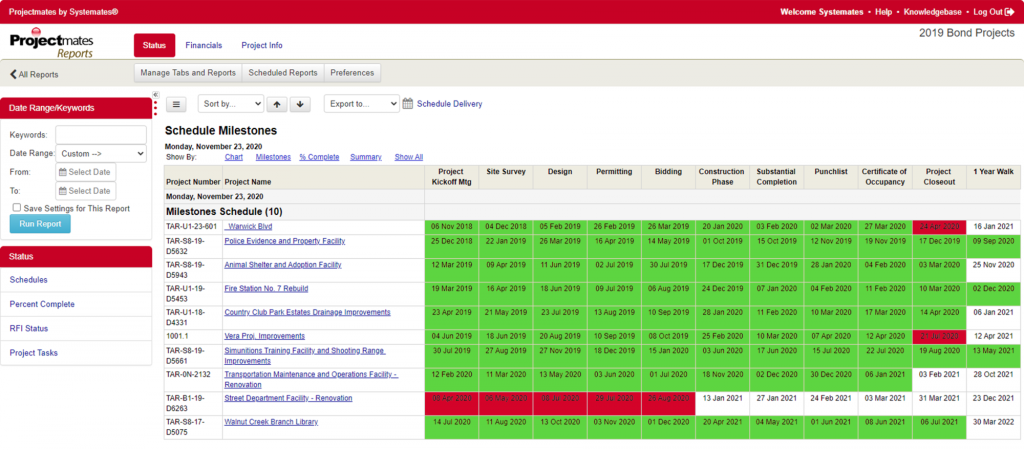Click the Log Out link

point(987,12)
